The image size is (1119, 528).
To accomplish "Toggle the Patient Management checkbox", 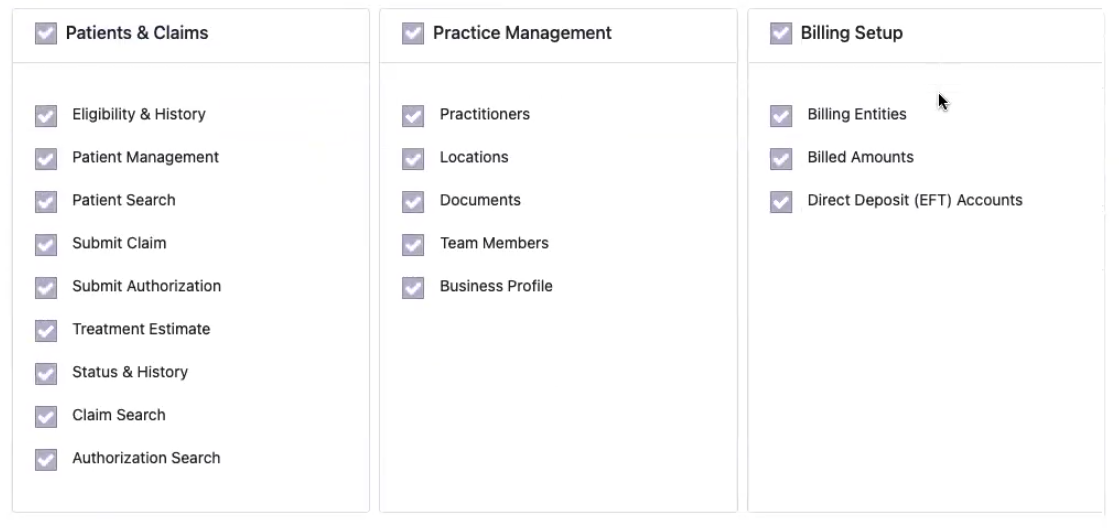I will (46, 159).
